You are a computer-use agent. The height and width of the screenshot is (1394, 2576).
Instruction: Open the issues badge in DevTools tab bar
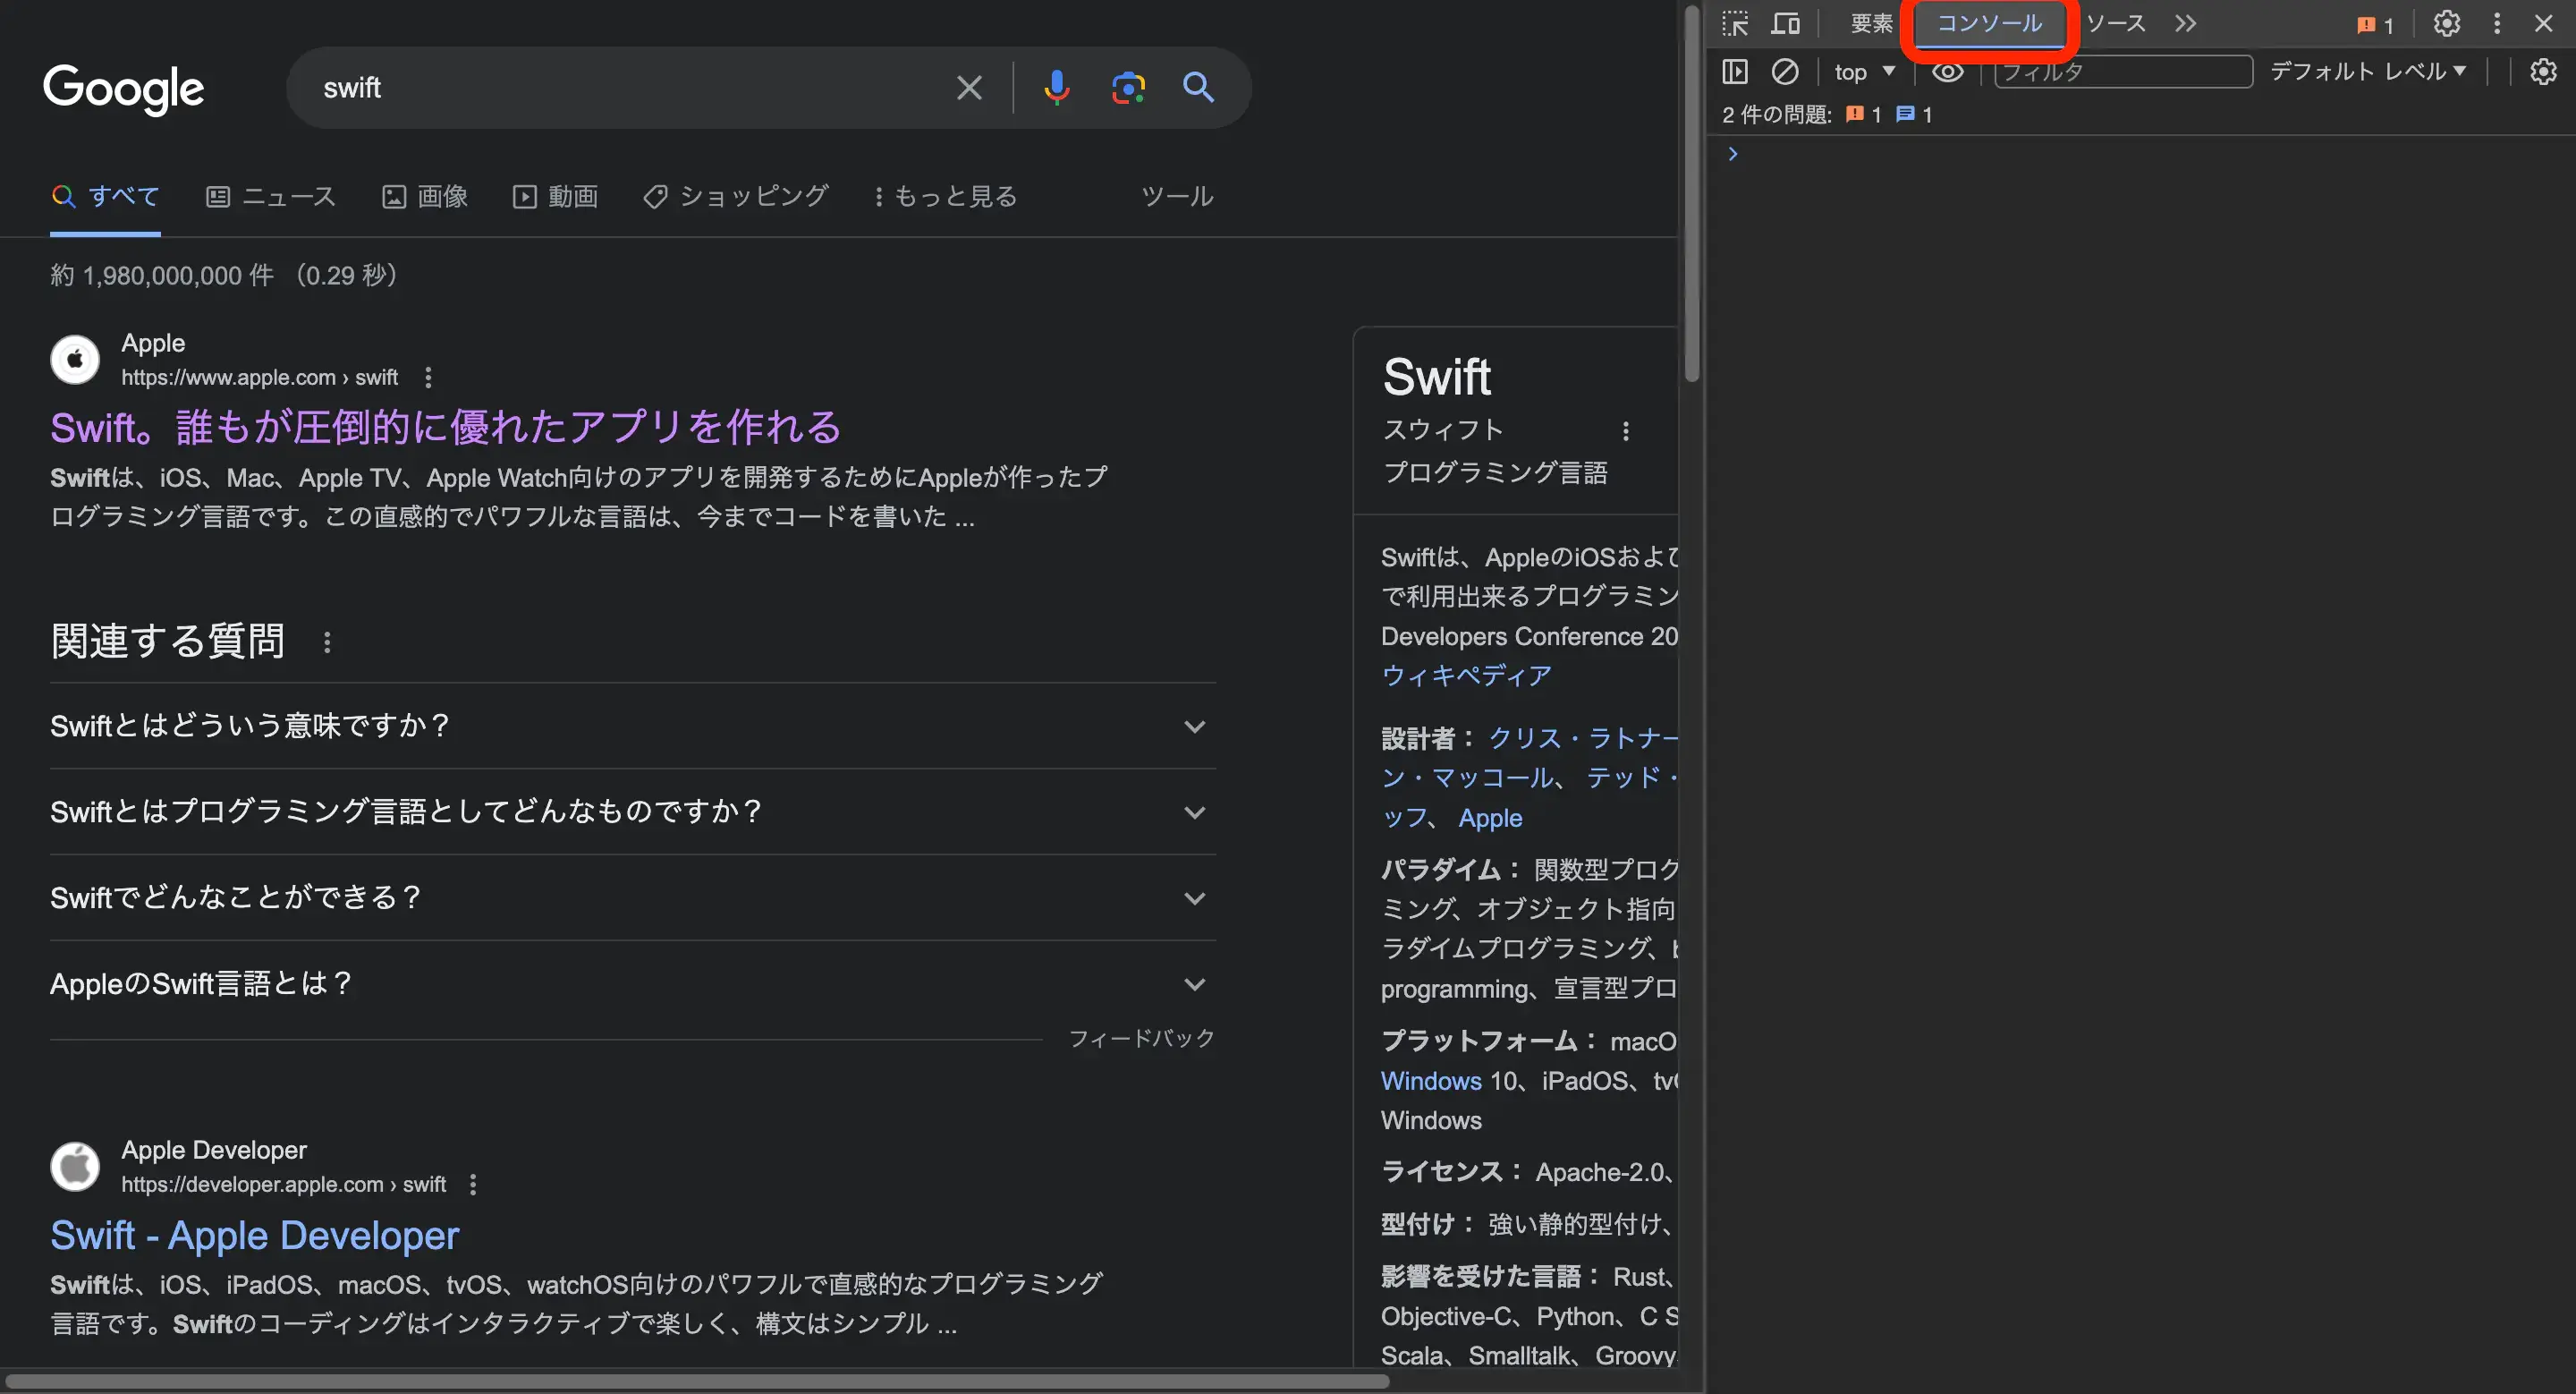point(2375,25)
